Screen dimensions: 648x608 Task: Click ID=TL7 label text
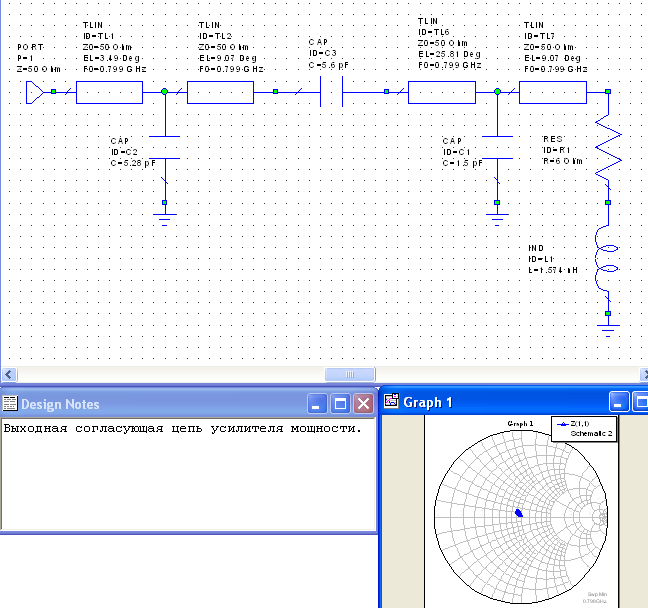coord(539,36)
